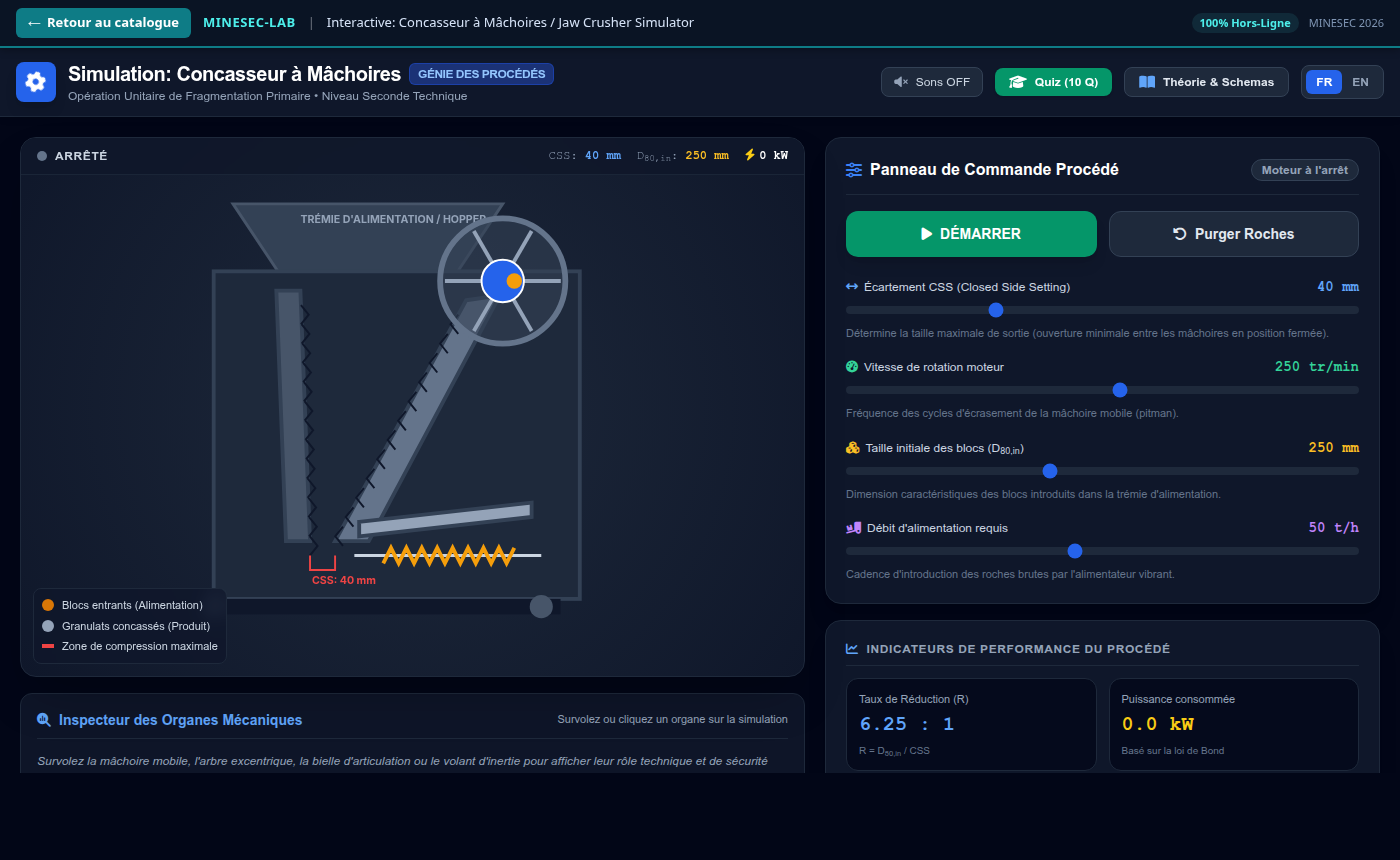Click the Puissance consommée value 0.0 kW
Viewport: 1400px width, 860px height.
(x=1158, y=724)
